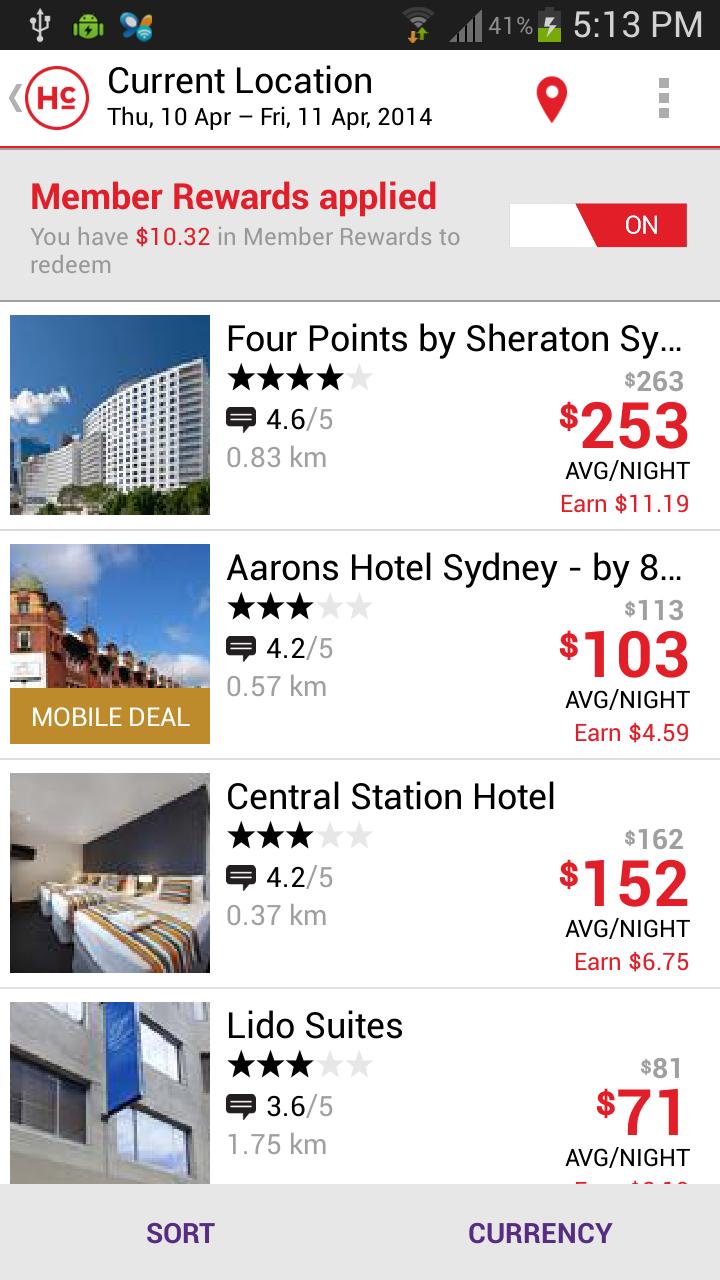Open the Four Points by Sheraton listing
Viewport: 720px width, 1280px height.
coord(454,340)
